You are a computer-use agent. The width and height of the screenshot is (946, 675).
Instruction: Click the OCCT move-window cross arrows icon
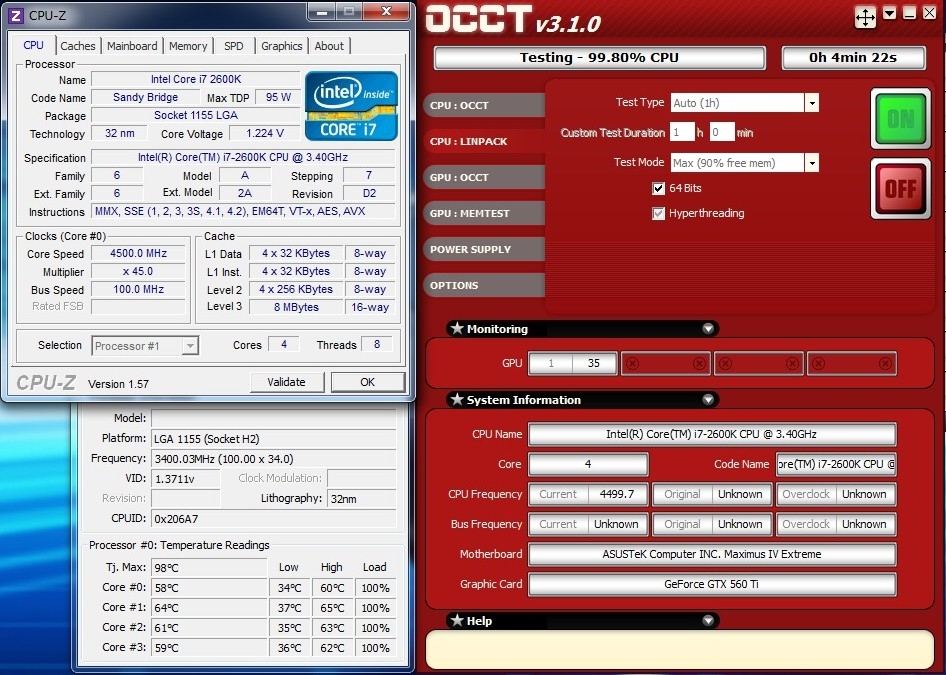(865, 17)
